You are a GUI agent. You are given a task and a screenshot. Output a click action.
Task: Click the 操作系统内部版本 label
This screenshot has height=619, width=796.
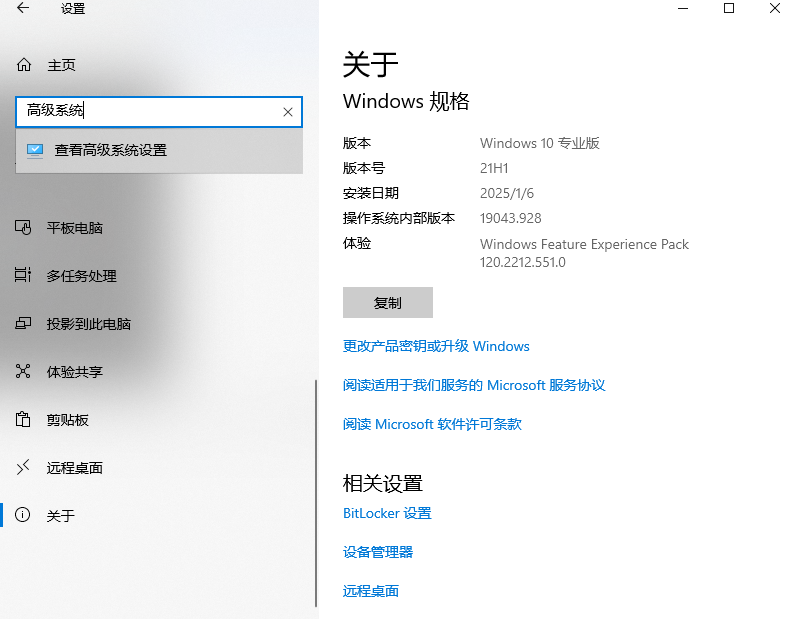coord(399,218)
